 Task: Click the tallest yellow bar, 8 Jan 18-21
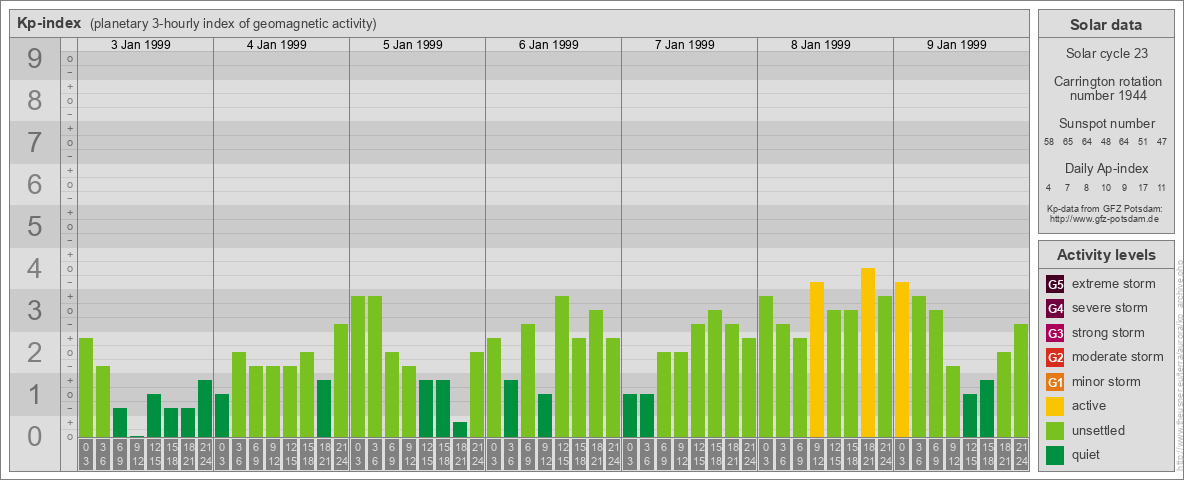pos(868,352)
